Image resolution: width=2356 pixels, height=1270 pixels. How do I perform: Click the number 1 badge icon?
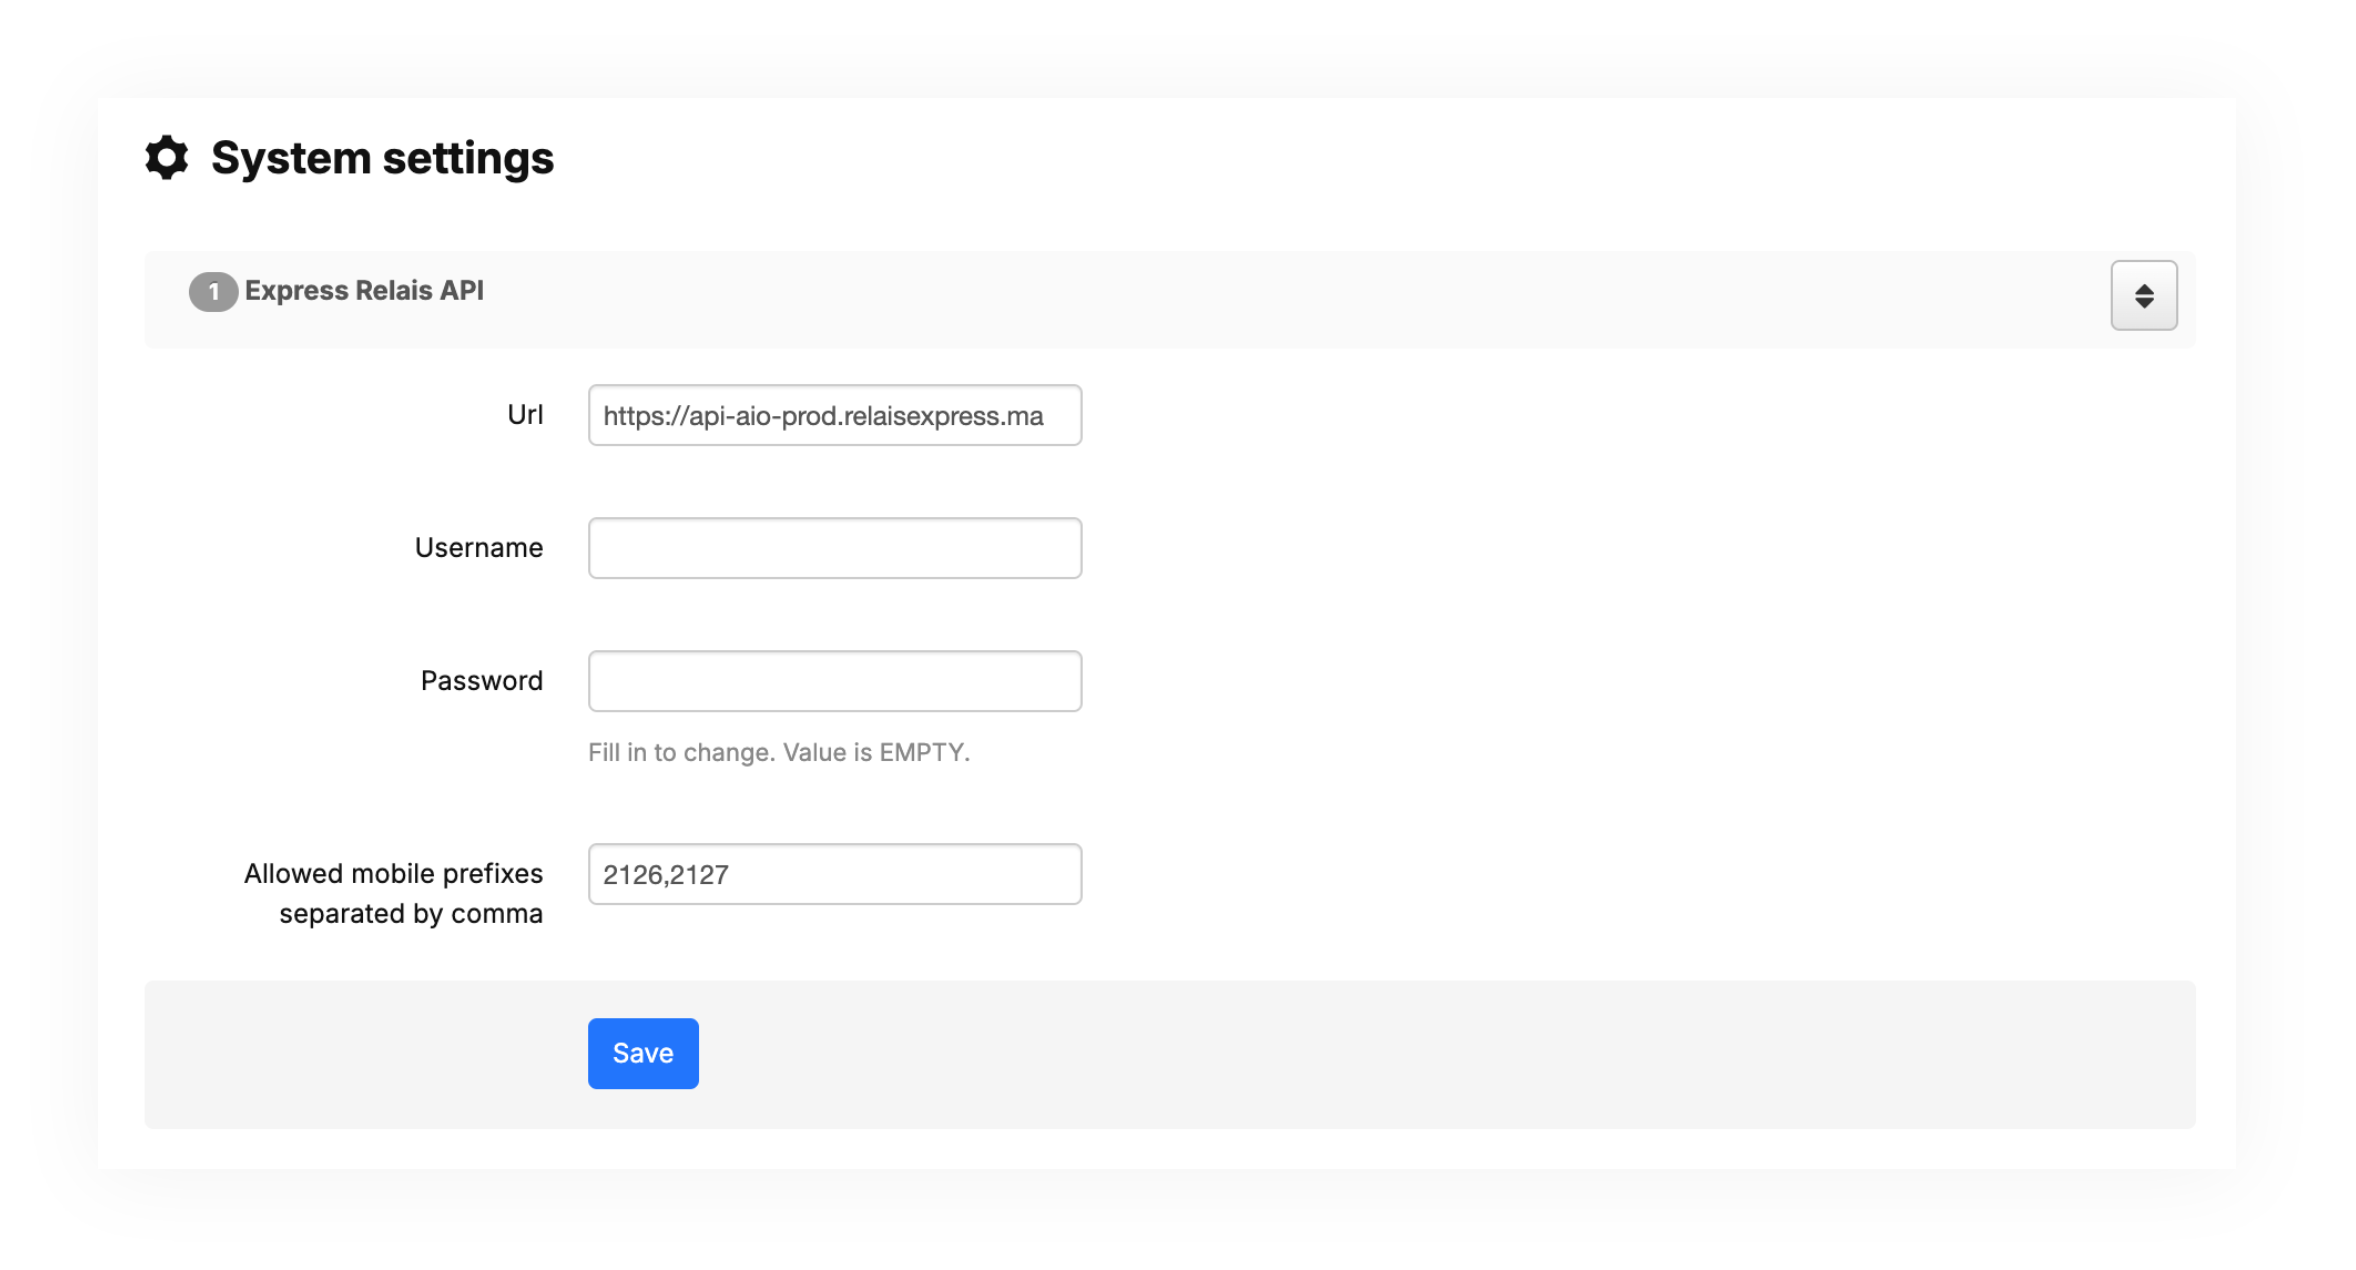coord(212,292)
